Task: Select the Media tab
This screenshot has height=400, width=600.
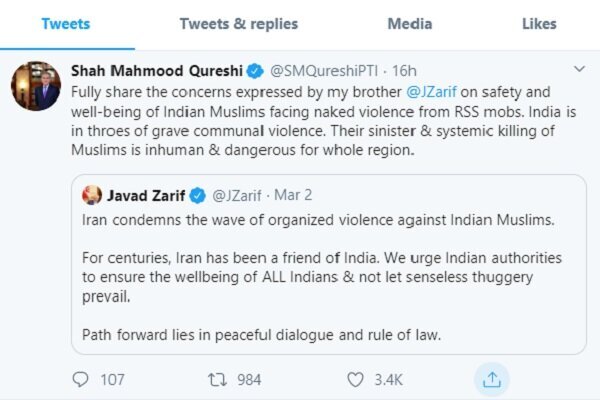Action: coord(409,23)
